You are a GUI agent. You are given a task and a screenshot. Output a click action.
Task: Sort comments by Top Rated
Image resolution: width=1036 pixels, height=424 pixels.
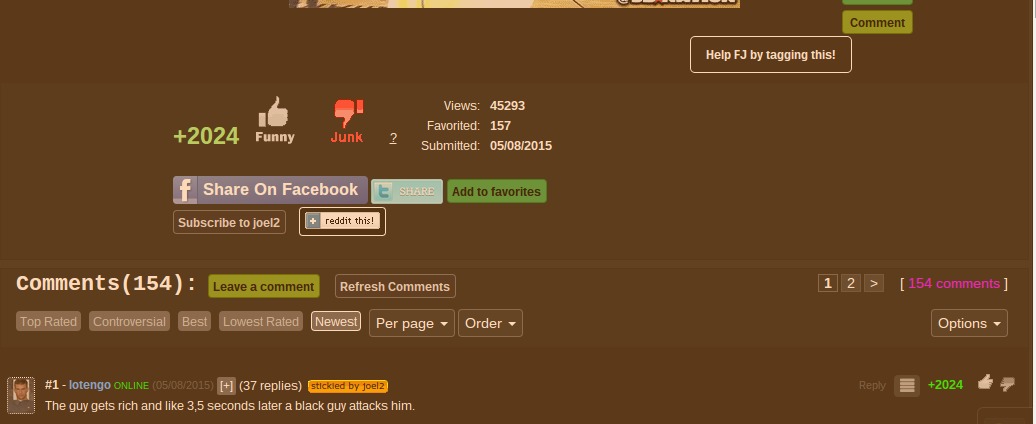pos(48,321)
